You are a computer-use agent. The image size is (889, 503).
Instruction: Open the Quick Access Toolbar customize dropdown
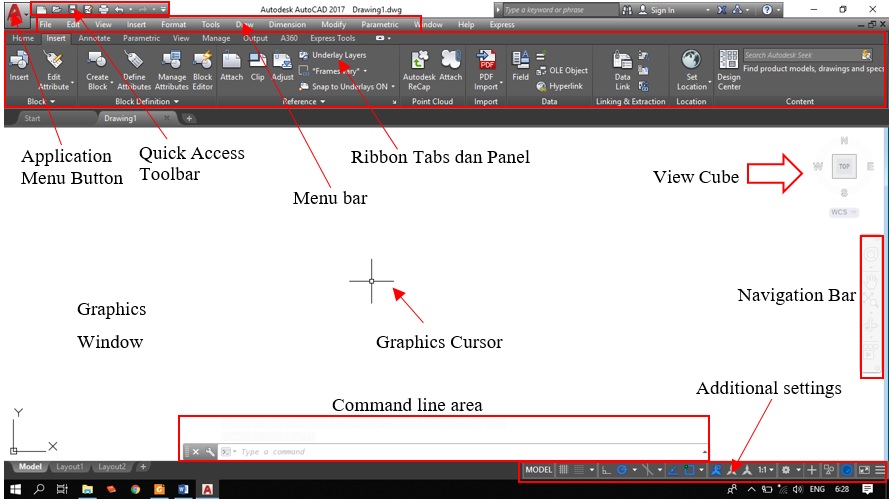point(163,10)
